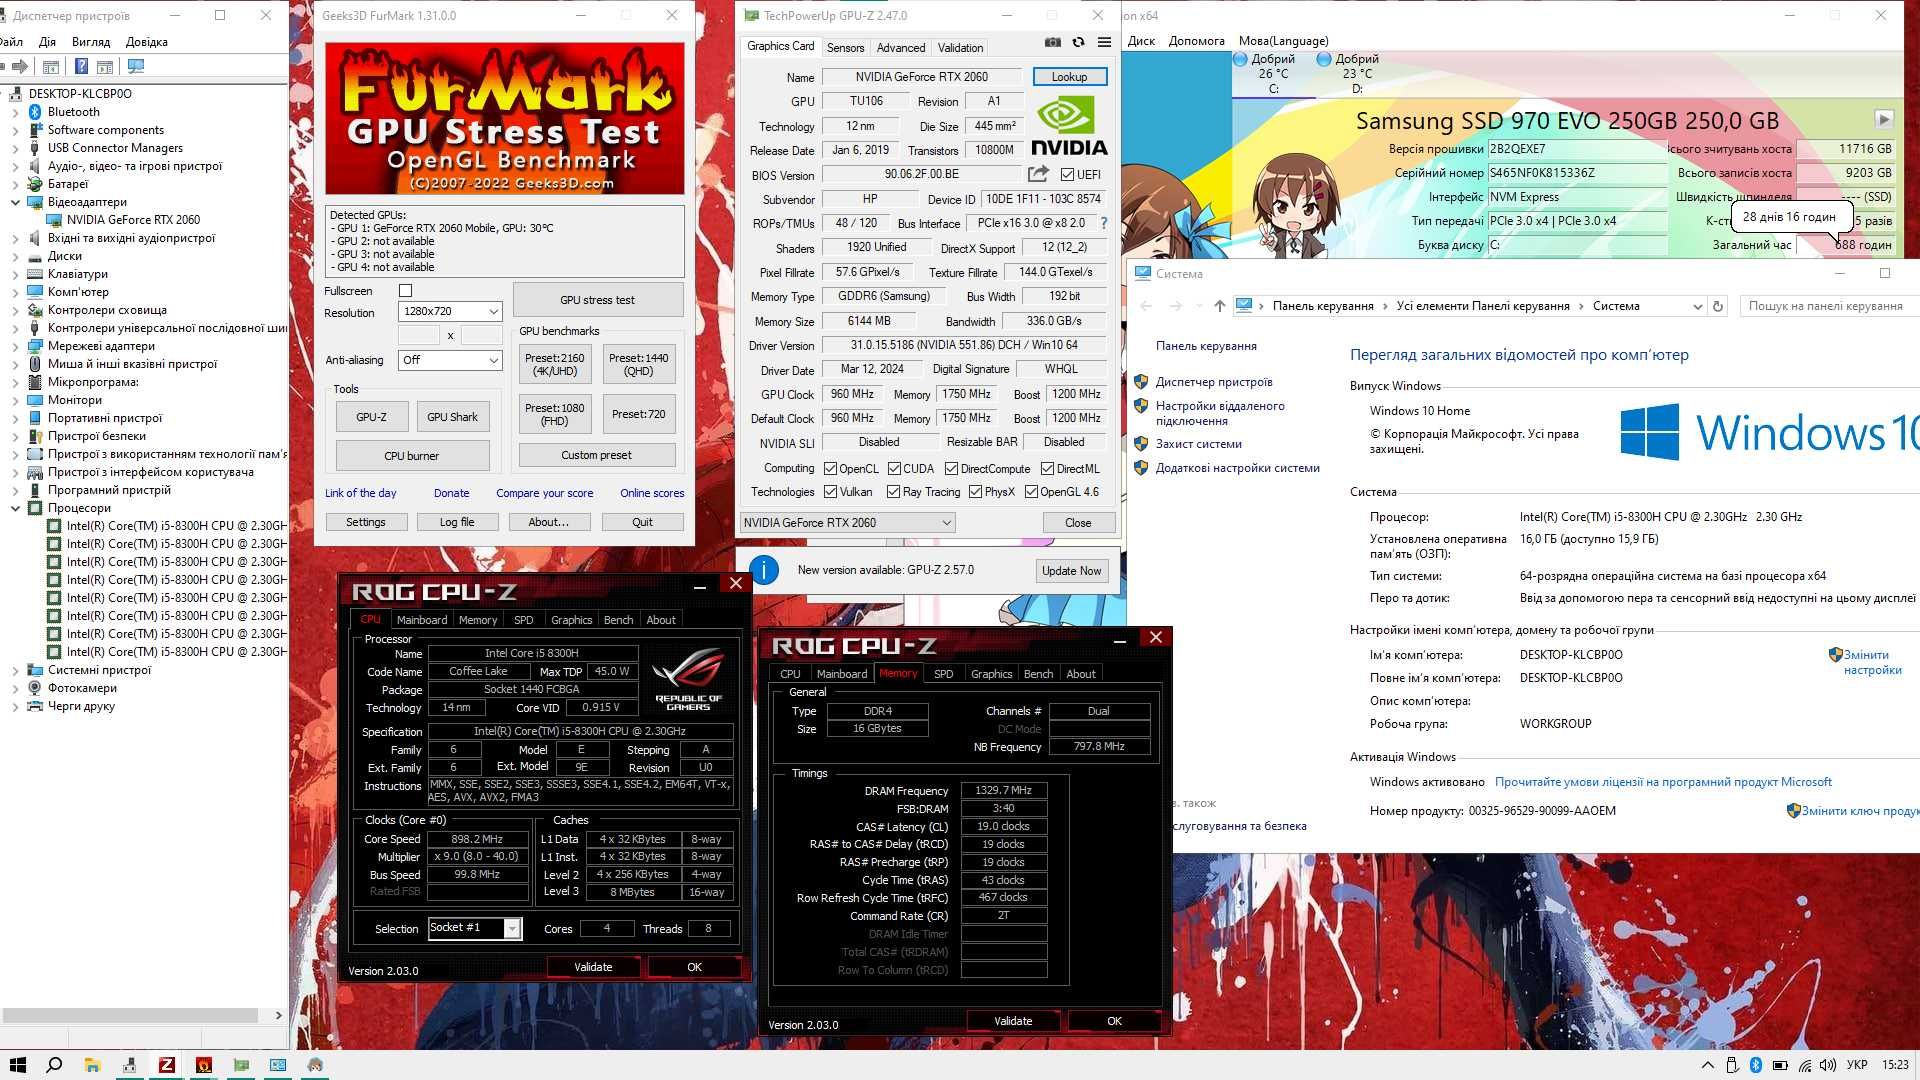
Task: Click the CrystalDiskInfo anime taskbar icon
Action: pos(315,1065)
